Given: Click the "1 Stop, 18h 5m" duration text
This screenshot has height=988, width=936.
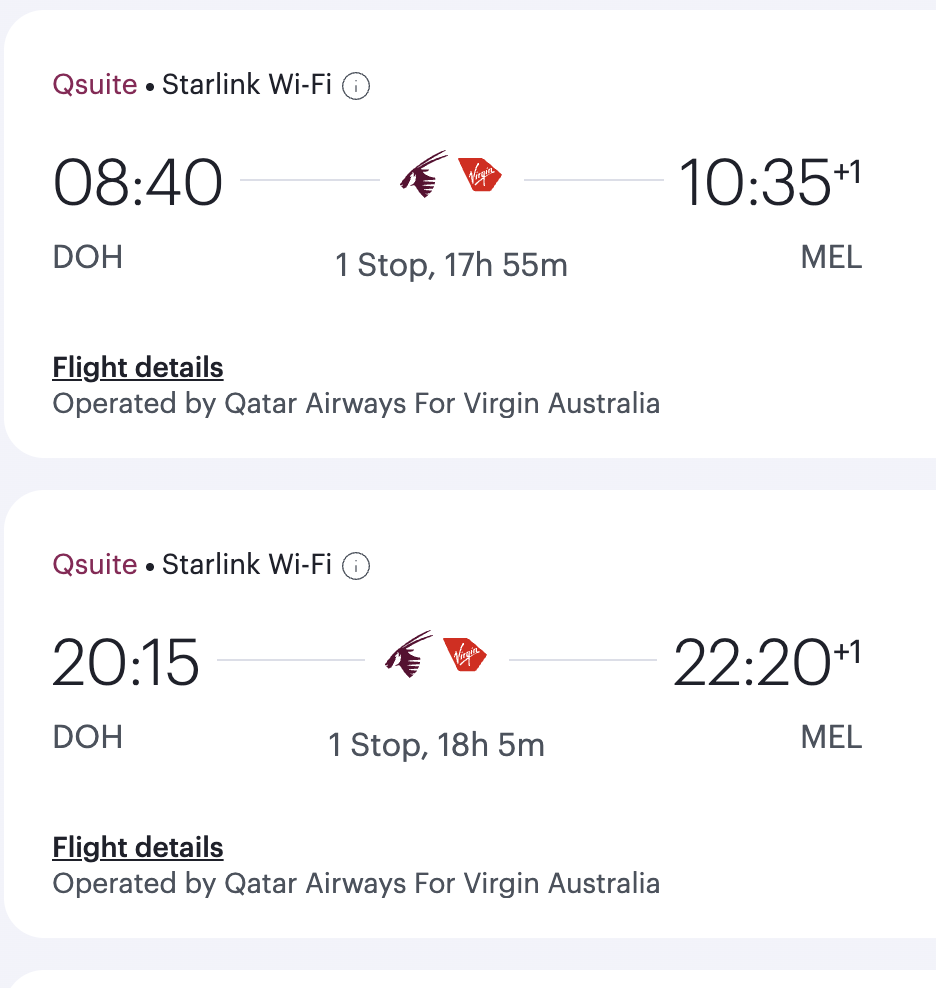Looking at the screenshot, I should click(x=437, y=746).
